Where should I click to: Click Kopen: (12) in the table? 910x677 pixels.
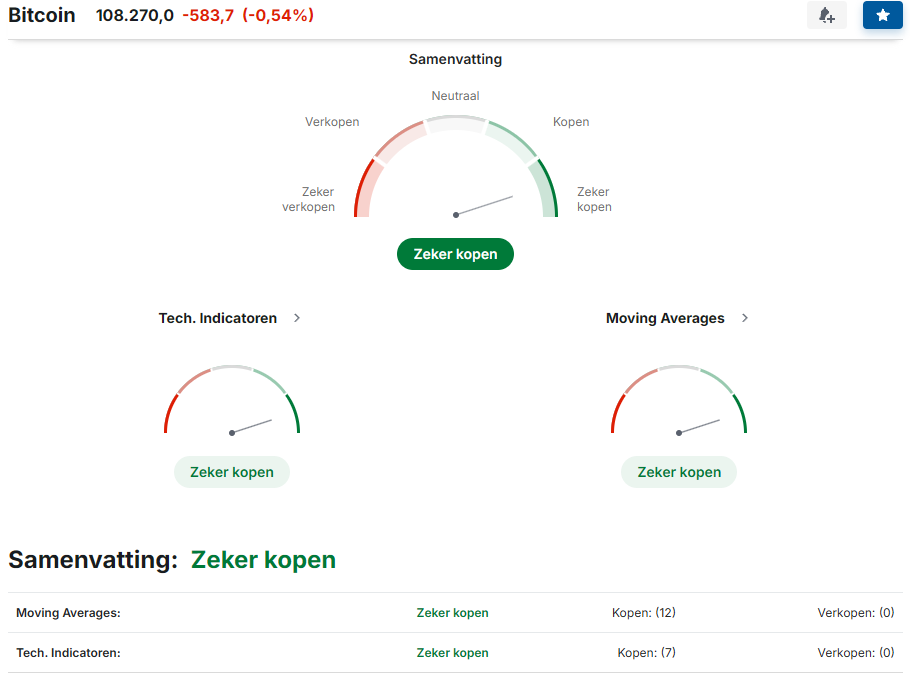[644, 613]
